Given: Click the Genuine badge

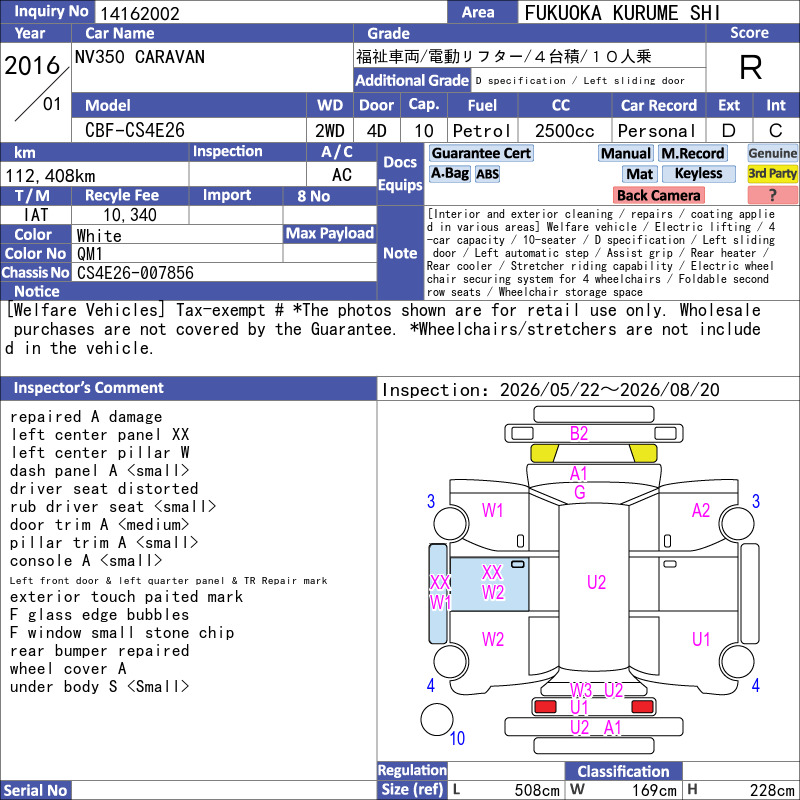Looking at the screenshot, I should click(772, 153).
